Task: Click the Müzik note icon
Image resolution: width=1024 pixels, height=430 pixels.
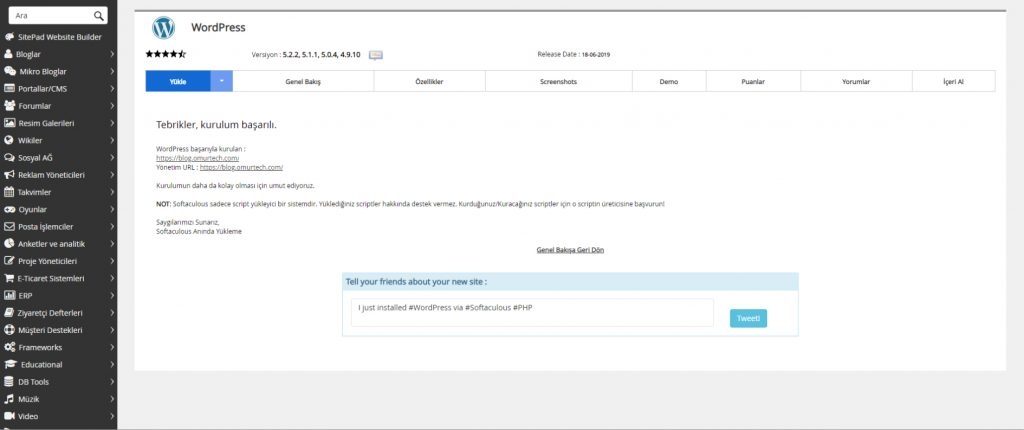Action: (8, 399)
